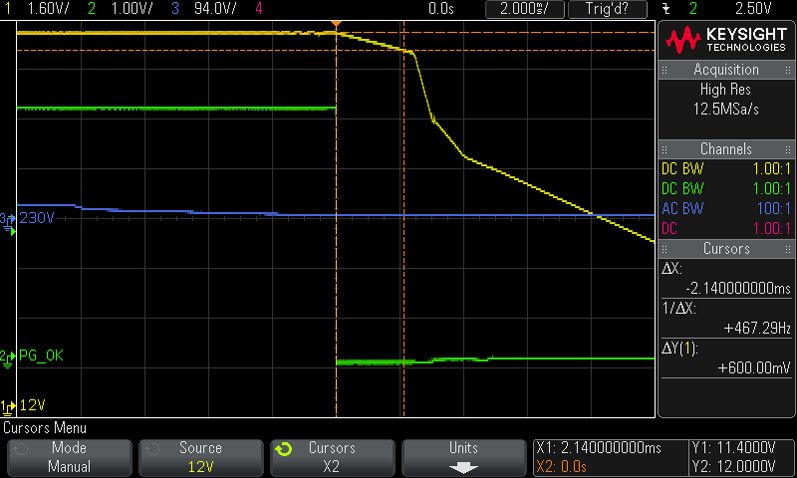
Task: Click the 1/ΔX +467.29Hz readout
Action: coord(757,328)
